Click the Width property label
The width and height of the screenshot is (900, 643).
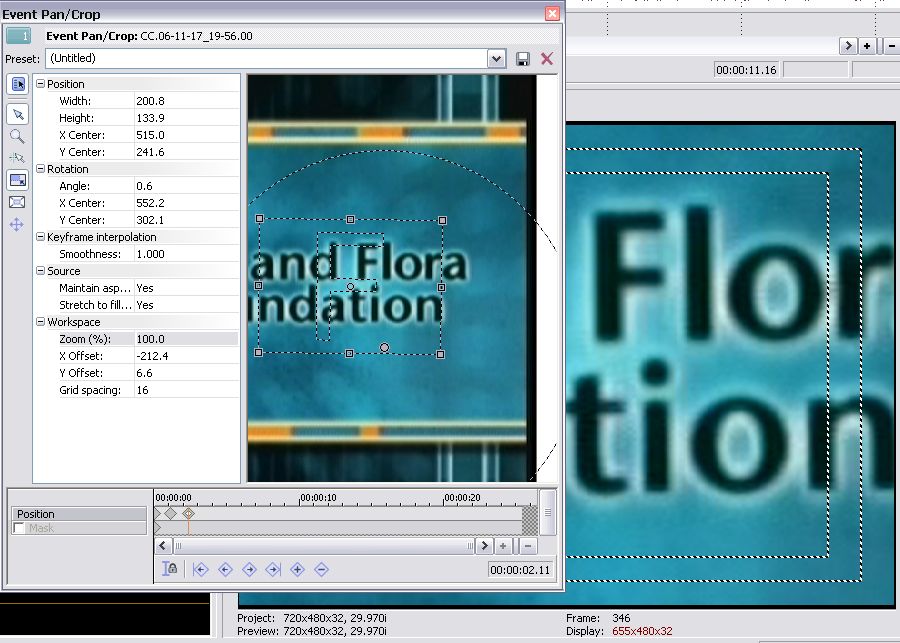(x=75, y=101)
